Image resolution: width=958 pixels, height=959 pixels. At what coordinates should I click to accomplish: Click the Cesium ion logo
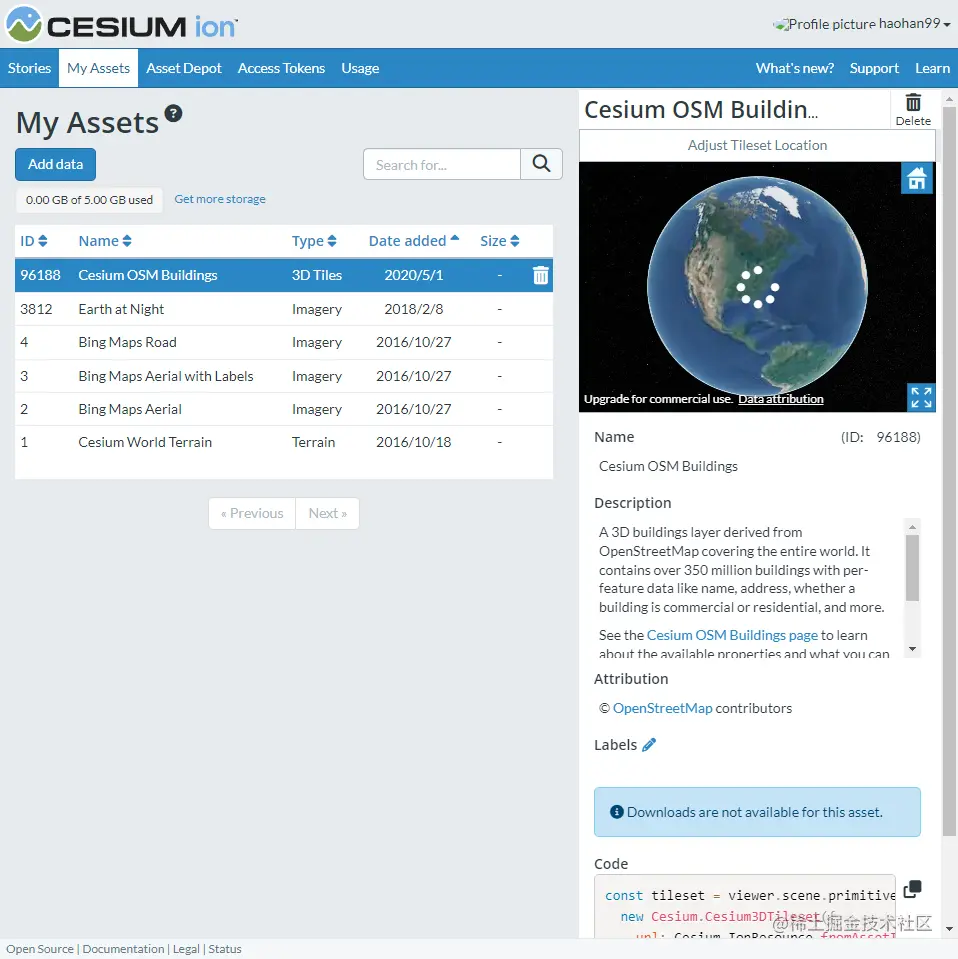121,24
